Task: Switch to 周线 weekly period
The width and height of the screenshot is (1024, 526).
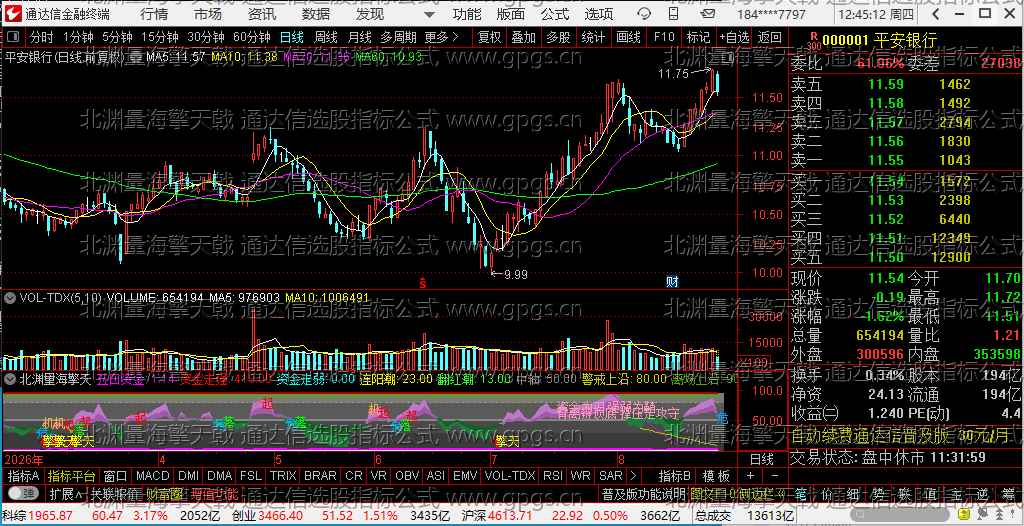Action: point(325,37)
